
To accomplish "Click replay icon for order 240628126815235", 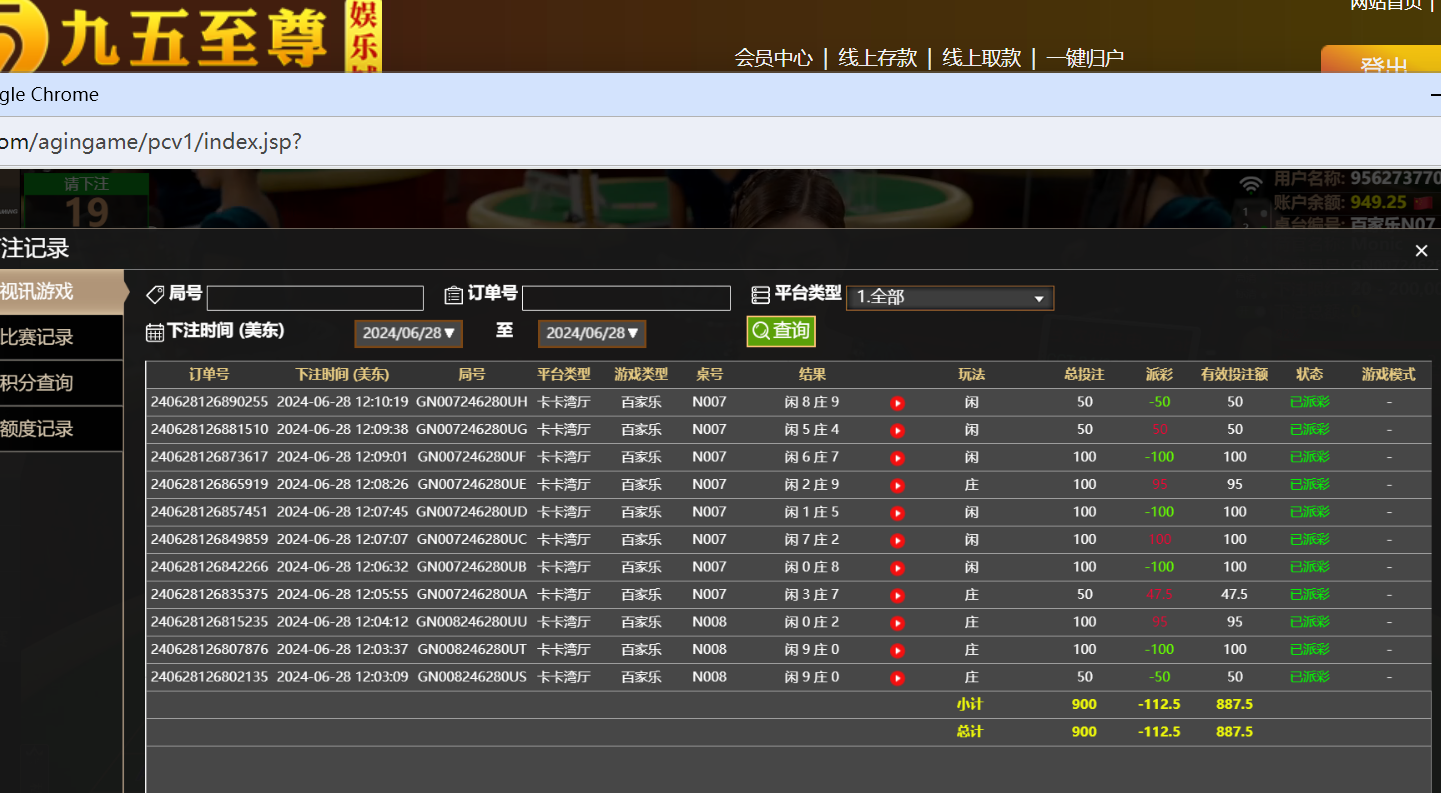I will 897,622.
